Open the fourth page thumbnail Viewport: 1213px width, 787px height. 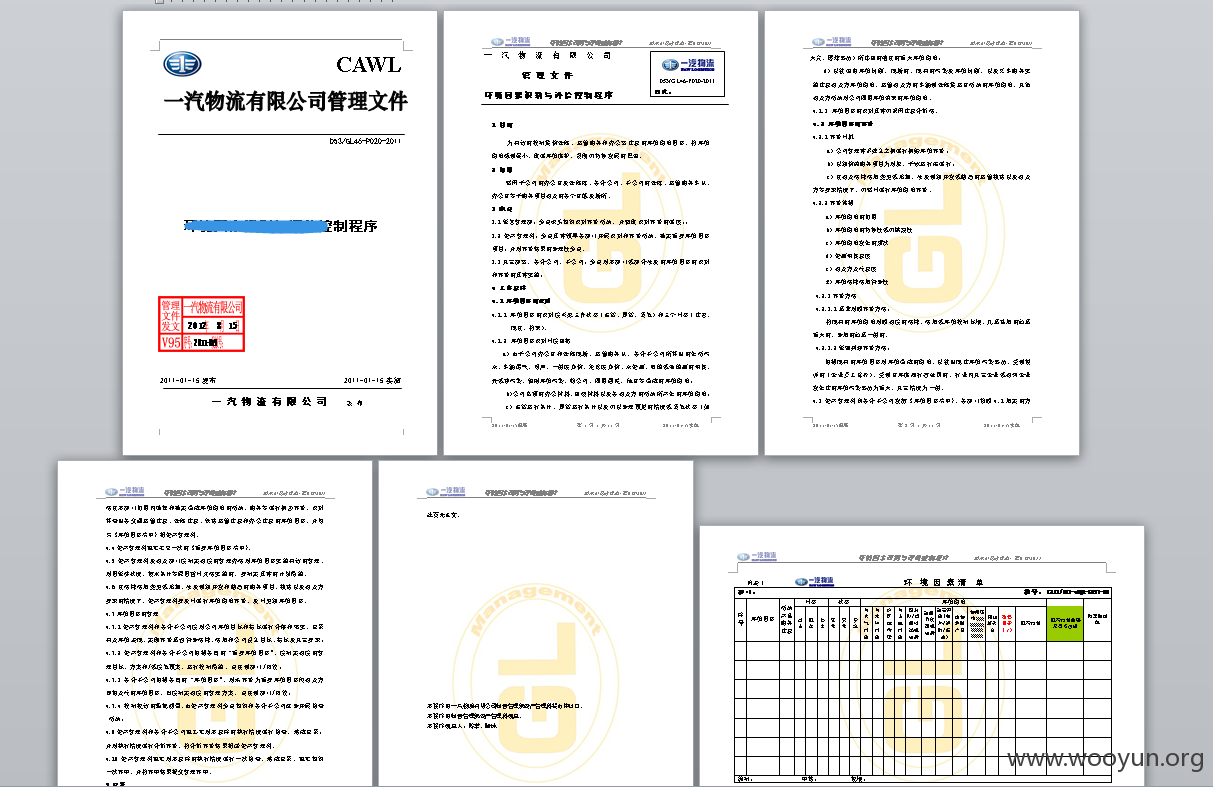coord(215,623)
